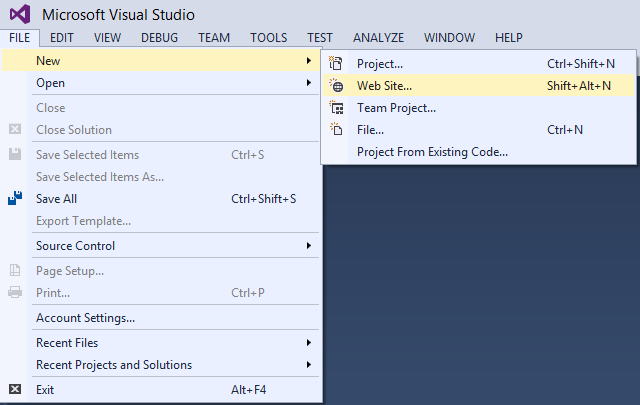The height and width of the screenshot is (405, 640).
Task: Open the HELP menu
Action: (509, 38)
